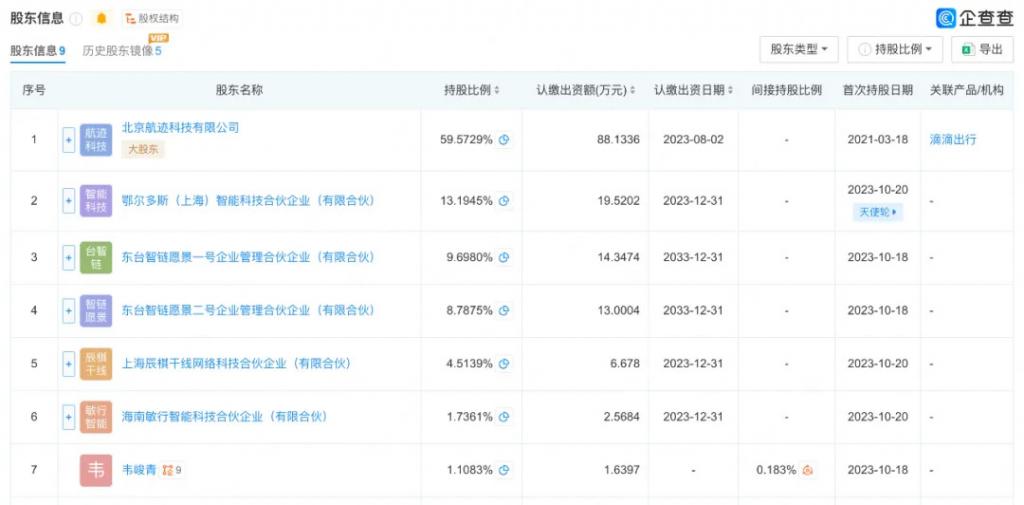Click the pie icon next to 59.5729%
1024x505 pixels.
pos(505,140)
